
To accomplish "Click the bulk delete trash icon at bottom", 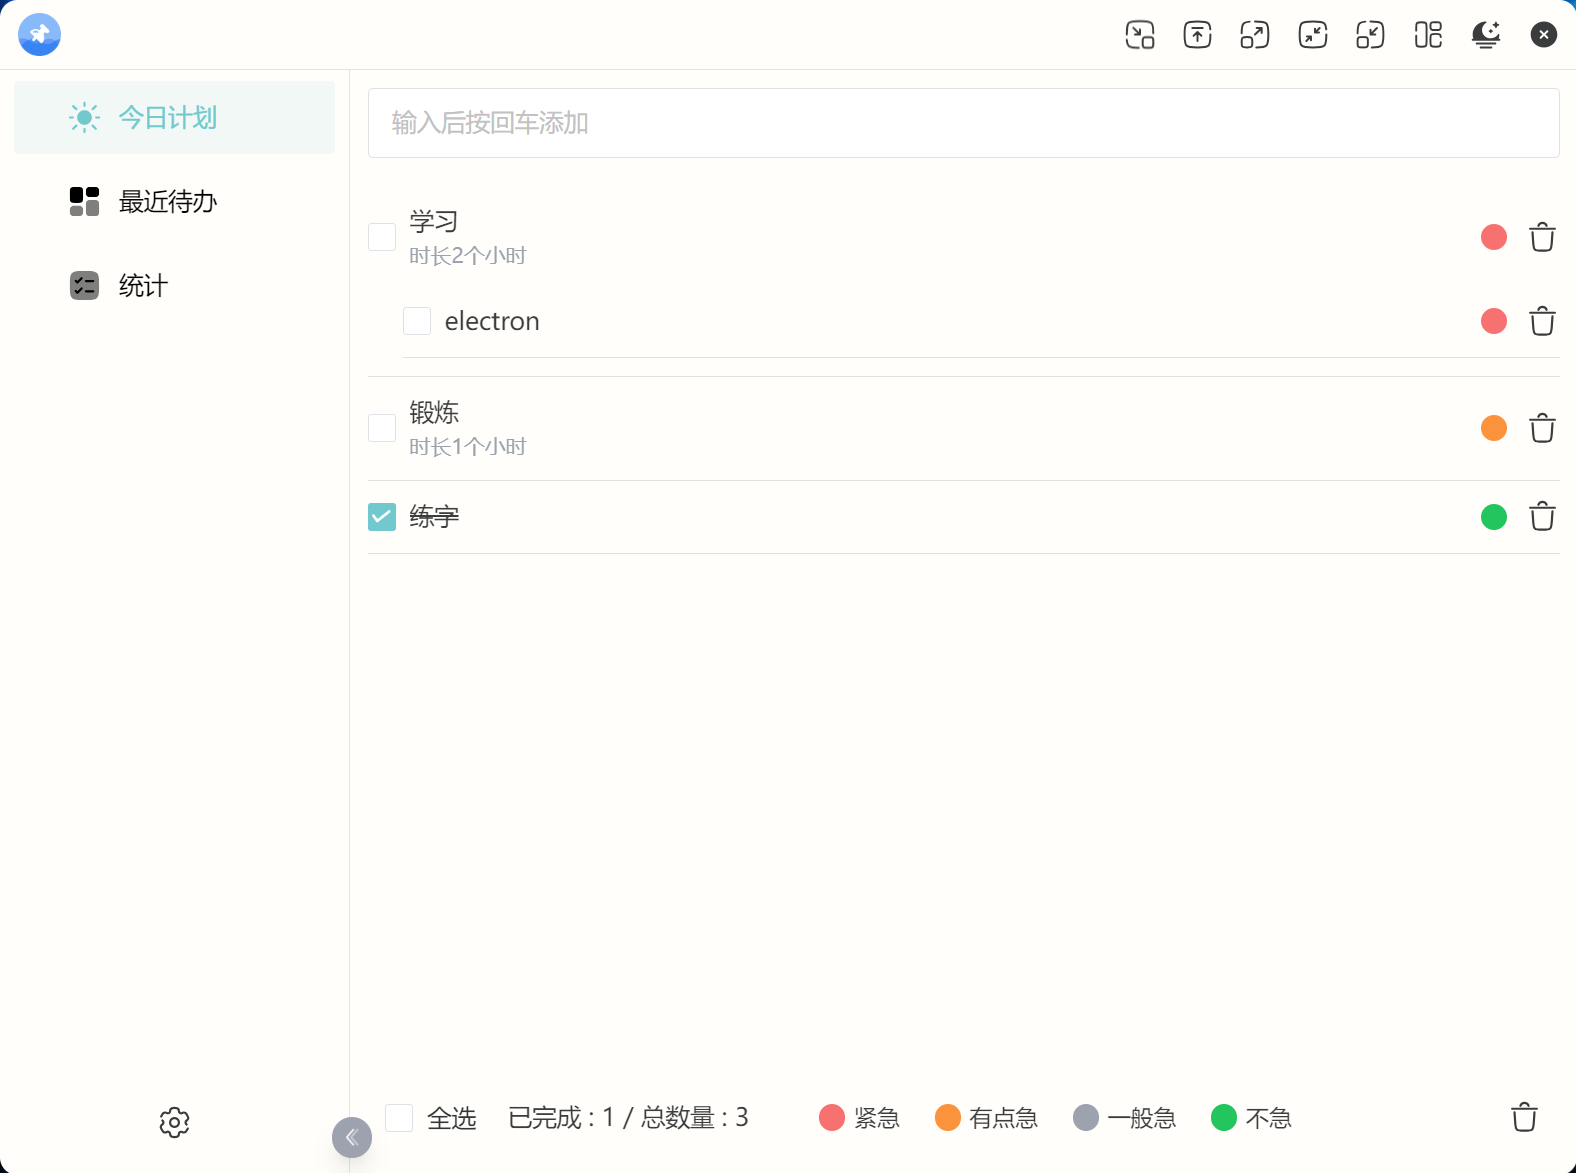I will (x=1524, y=1117).
